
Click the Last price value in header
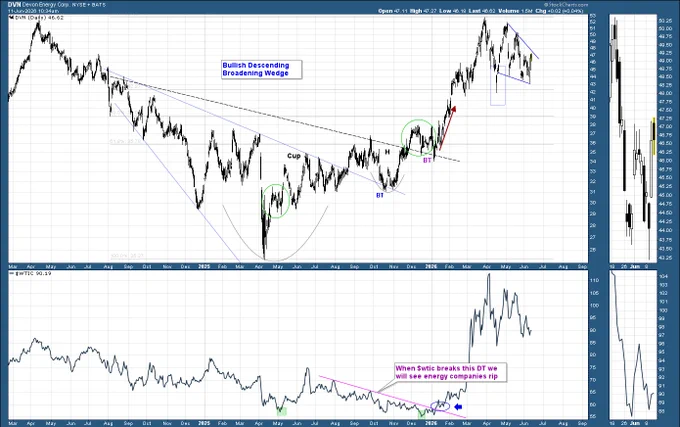482,11
